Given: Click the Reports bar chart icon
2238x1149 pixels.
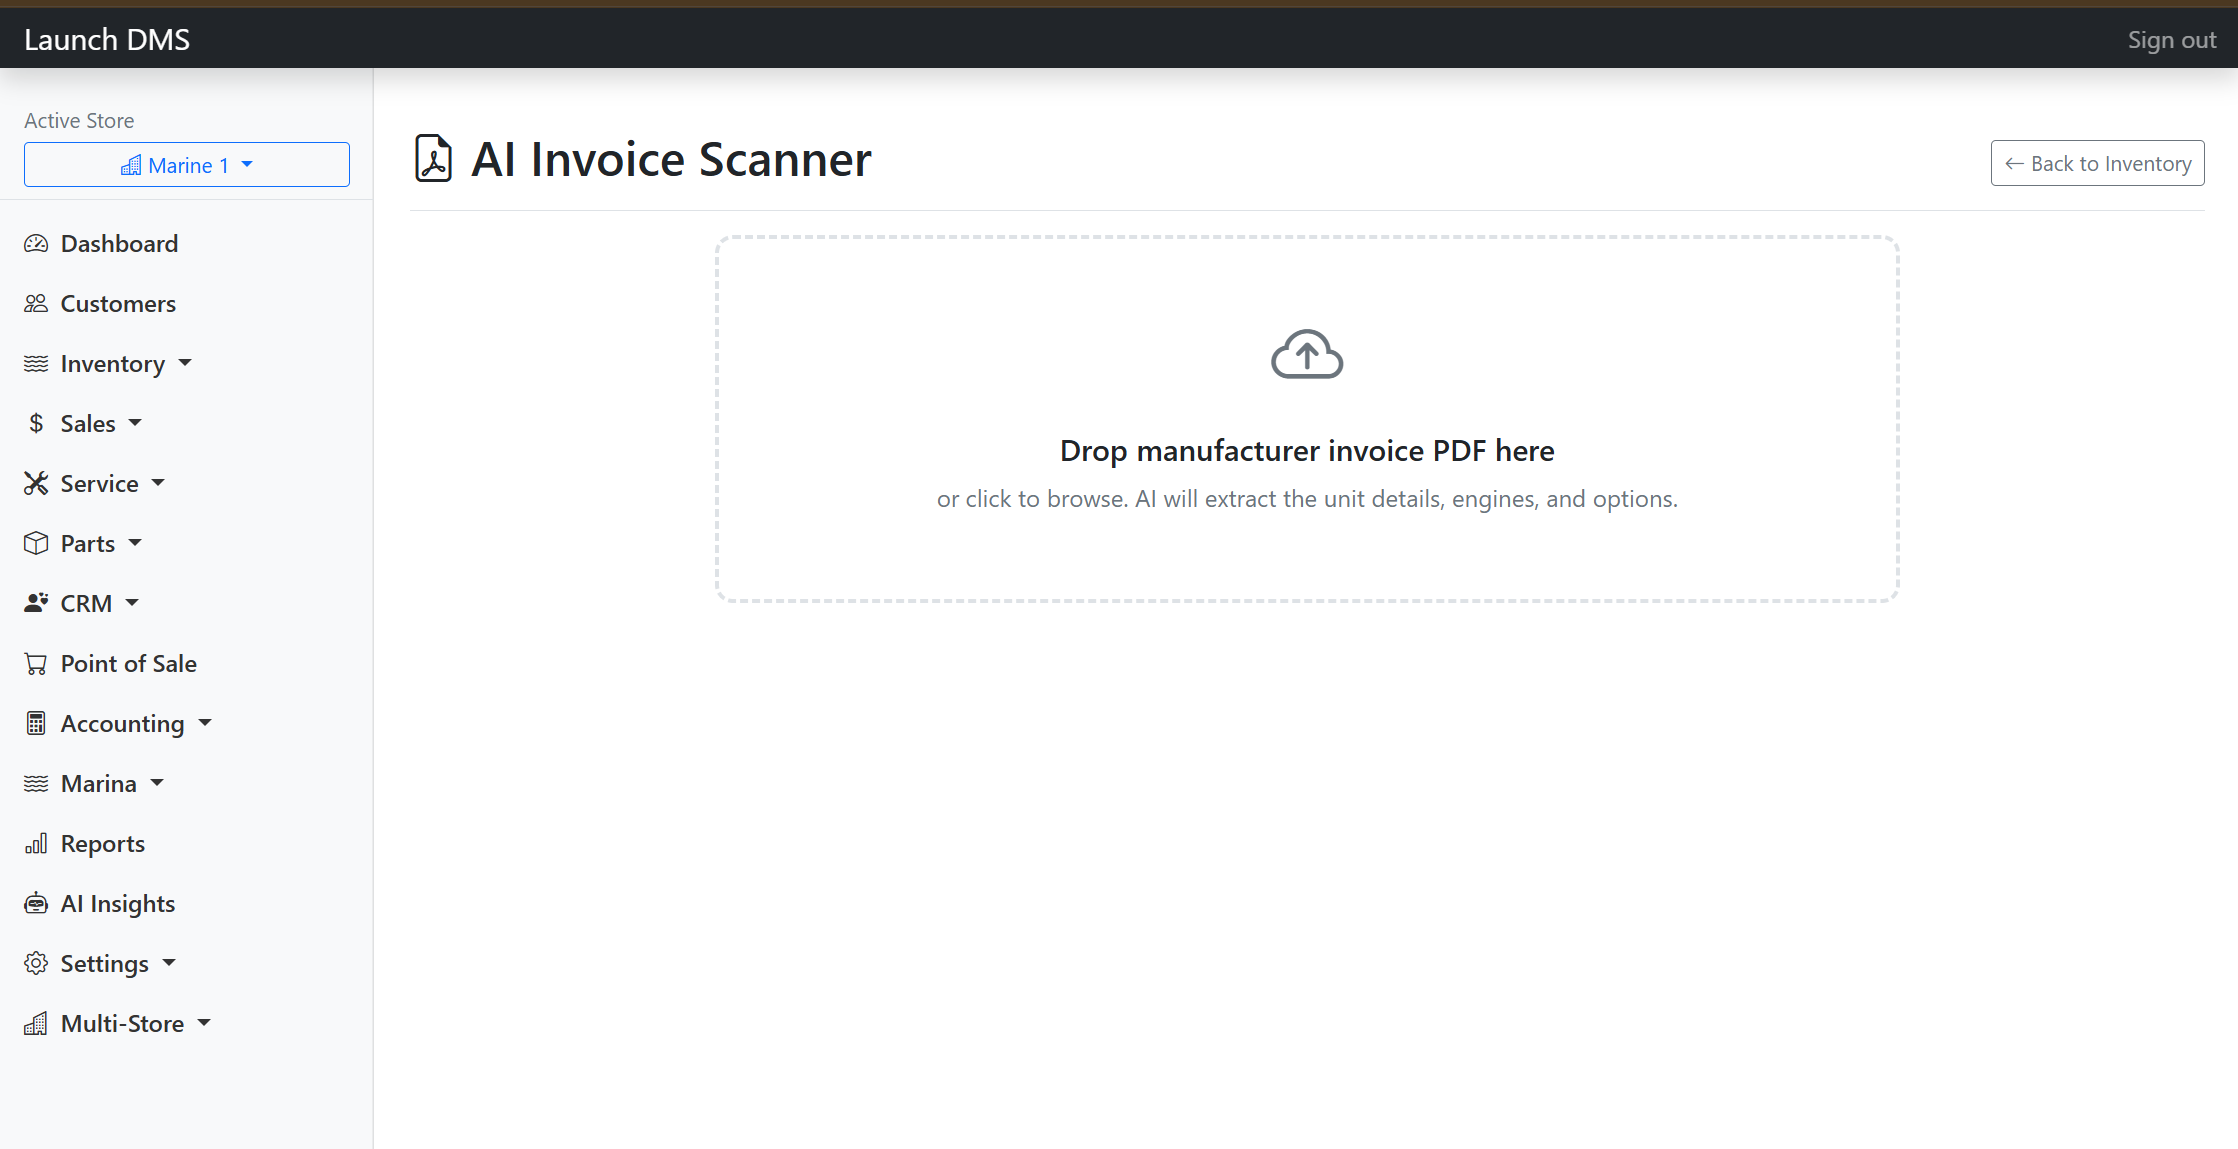Looking at the screenshot, I should click(36, 844).
